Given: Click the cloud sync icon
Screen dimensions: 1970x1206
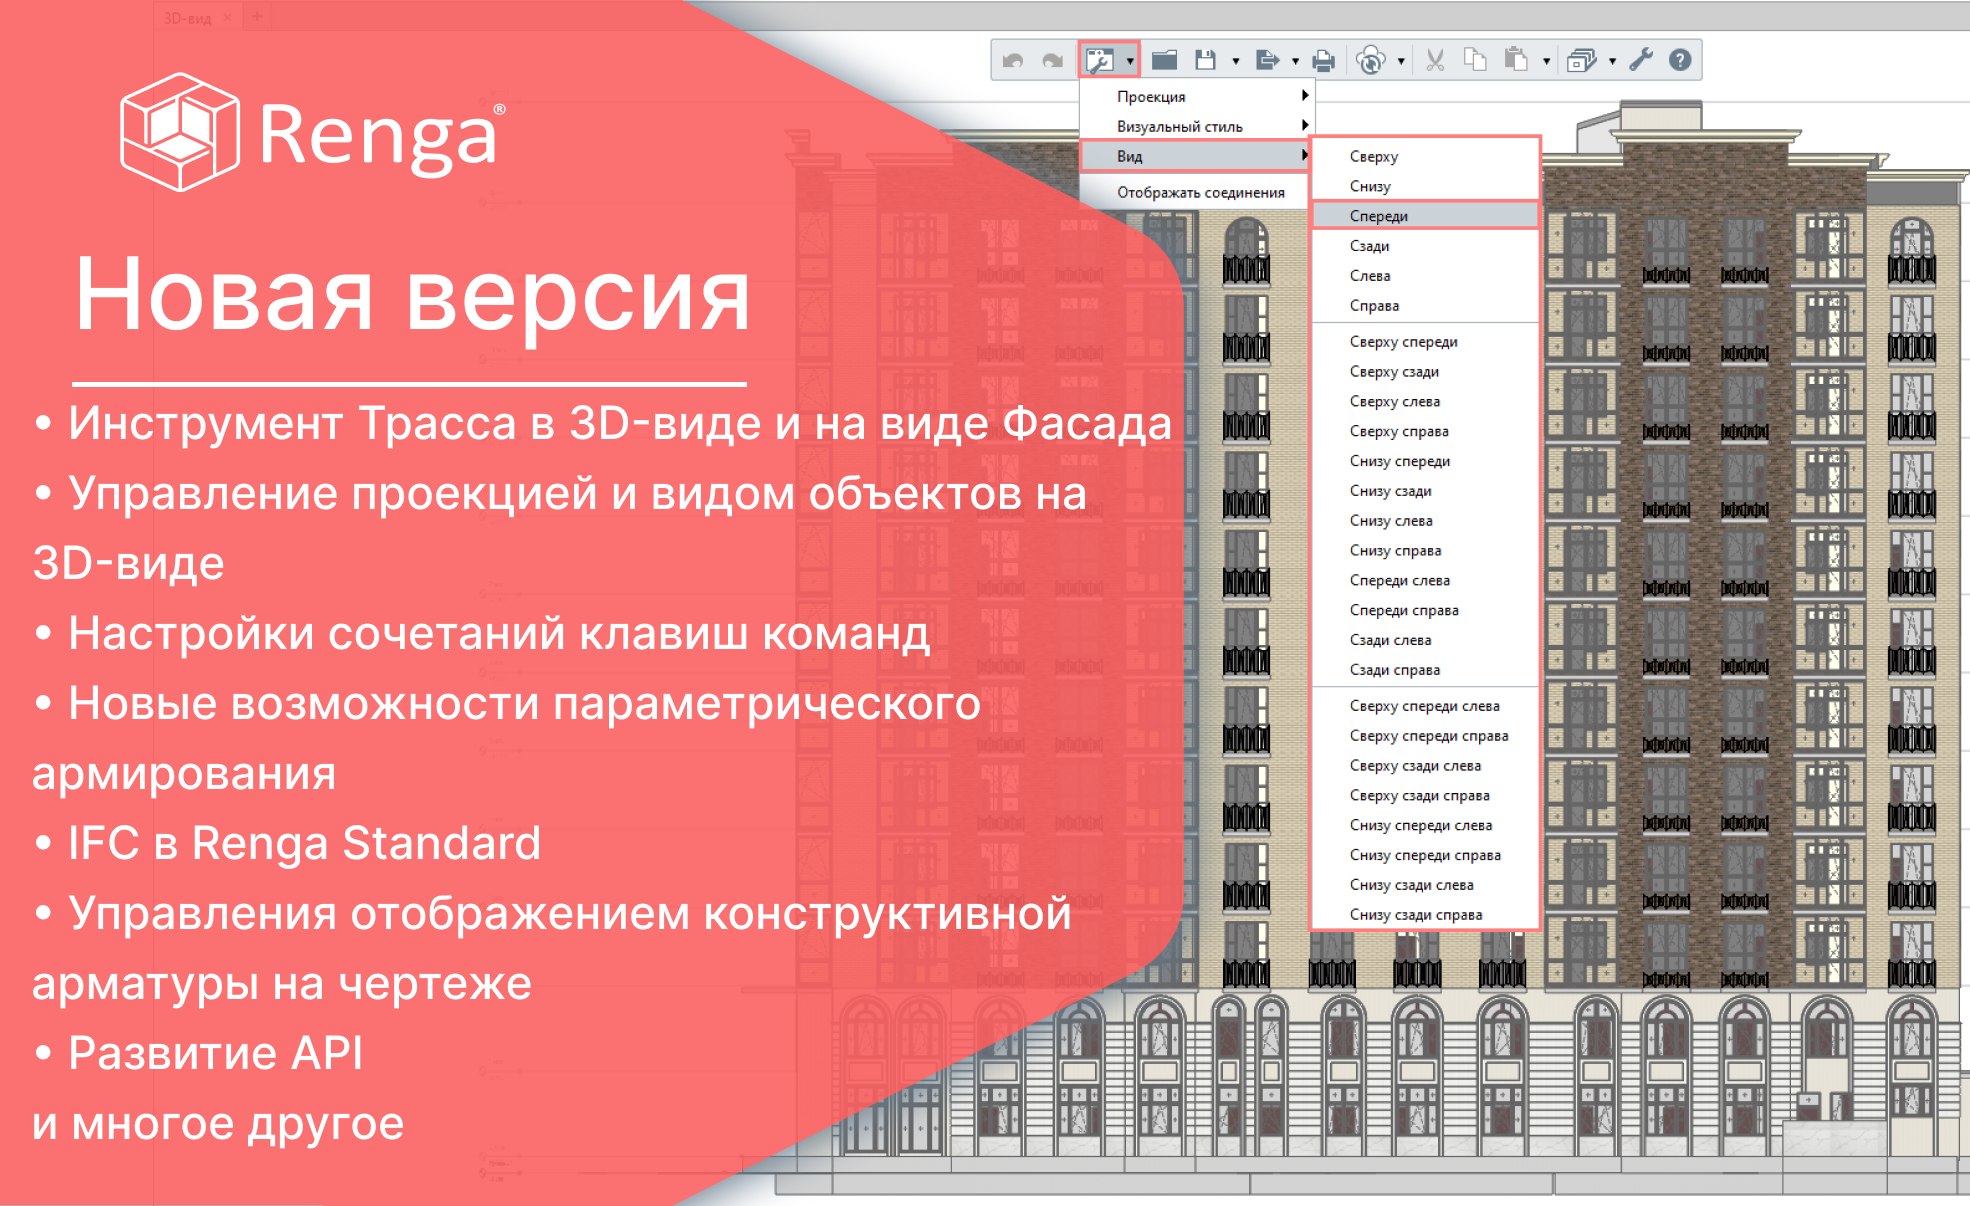Looking at the screenshot, I should tap(1371, 60).
